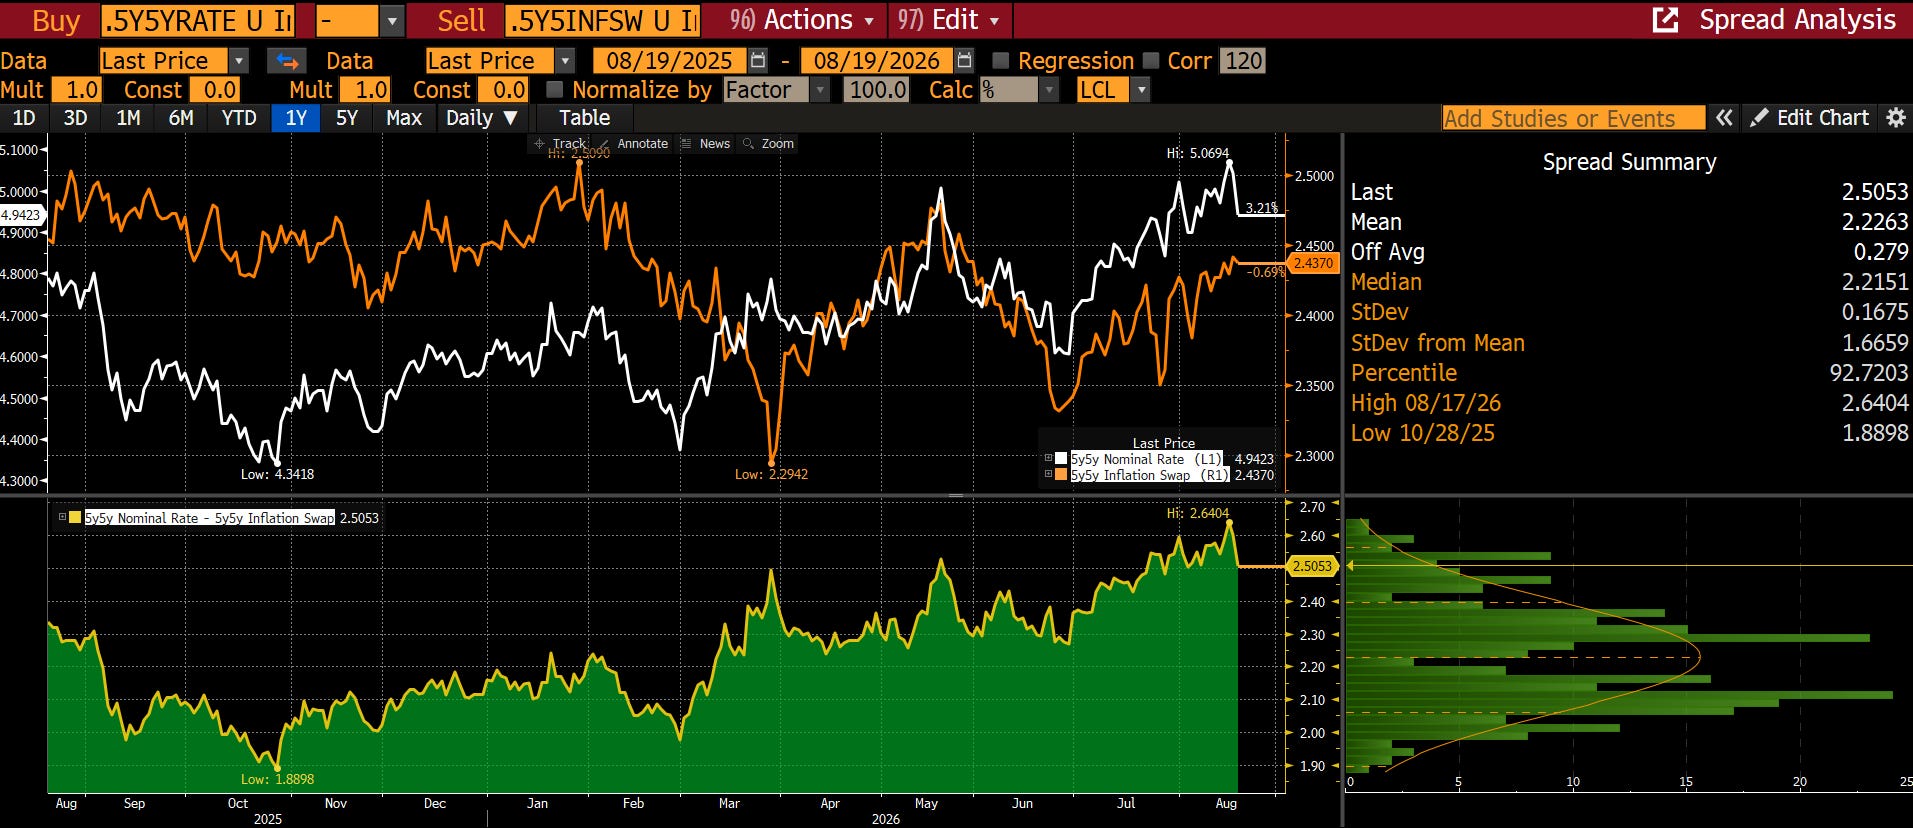Click the Mean value 2.2263
Viewport: 1913px width, 828px height.
tap(1875, 222)
